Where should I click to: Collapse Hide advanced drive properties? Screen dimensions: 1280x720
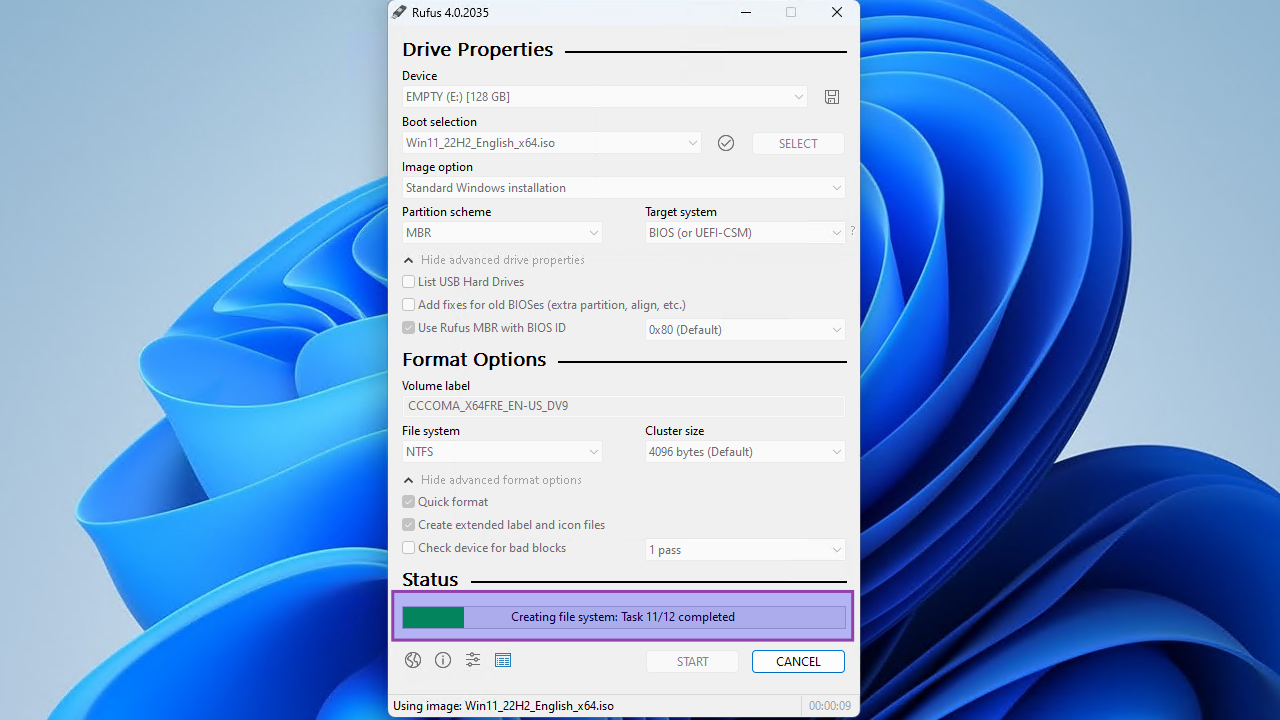point(494,260)
